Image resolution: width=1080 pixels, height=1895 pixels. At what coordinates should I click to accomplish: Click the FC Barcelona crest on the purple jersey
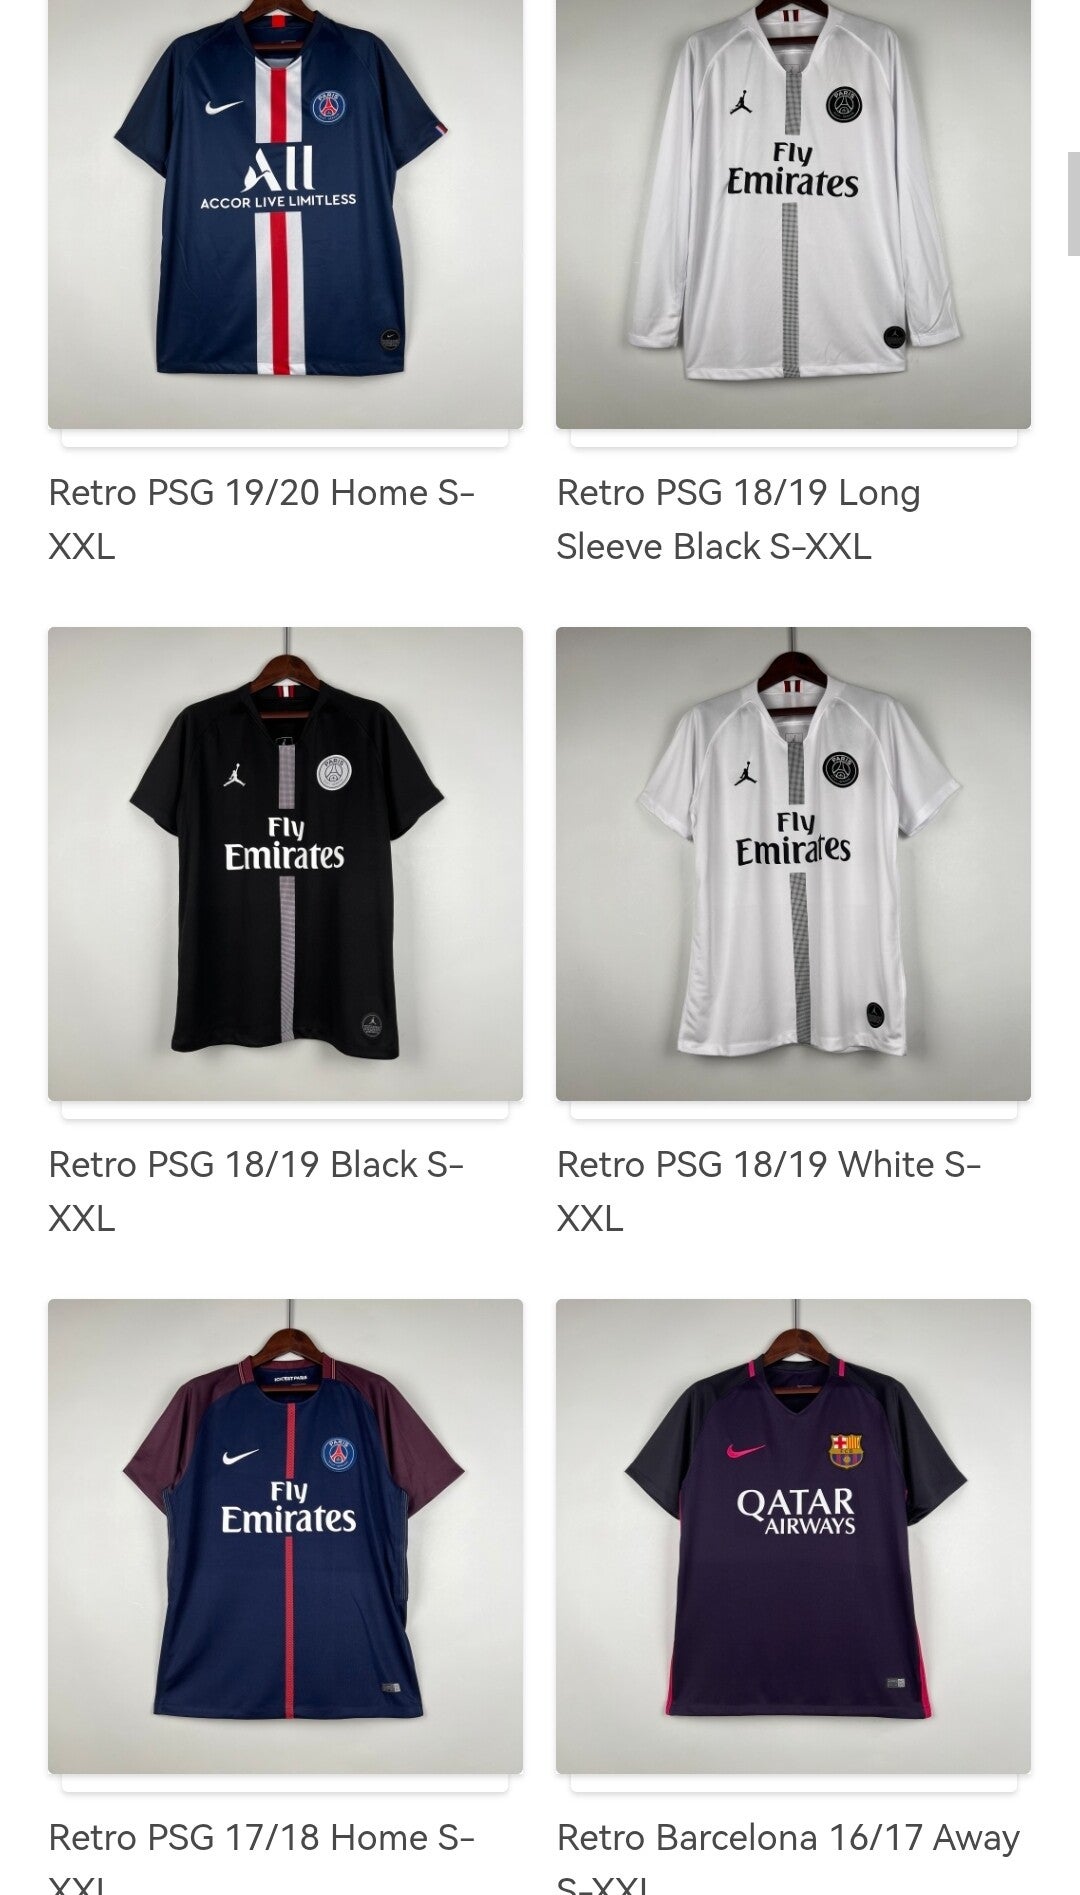pos(846,1451)
